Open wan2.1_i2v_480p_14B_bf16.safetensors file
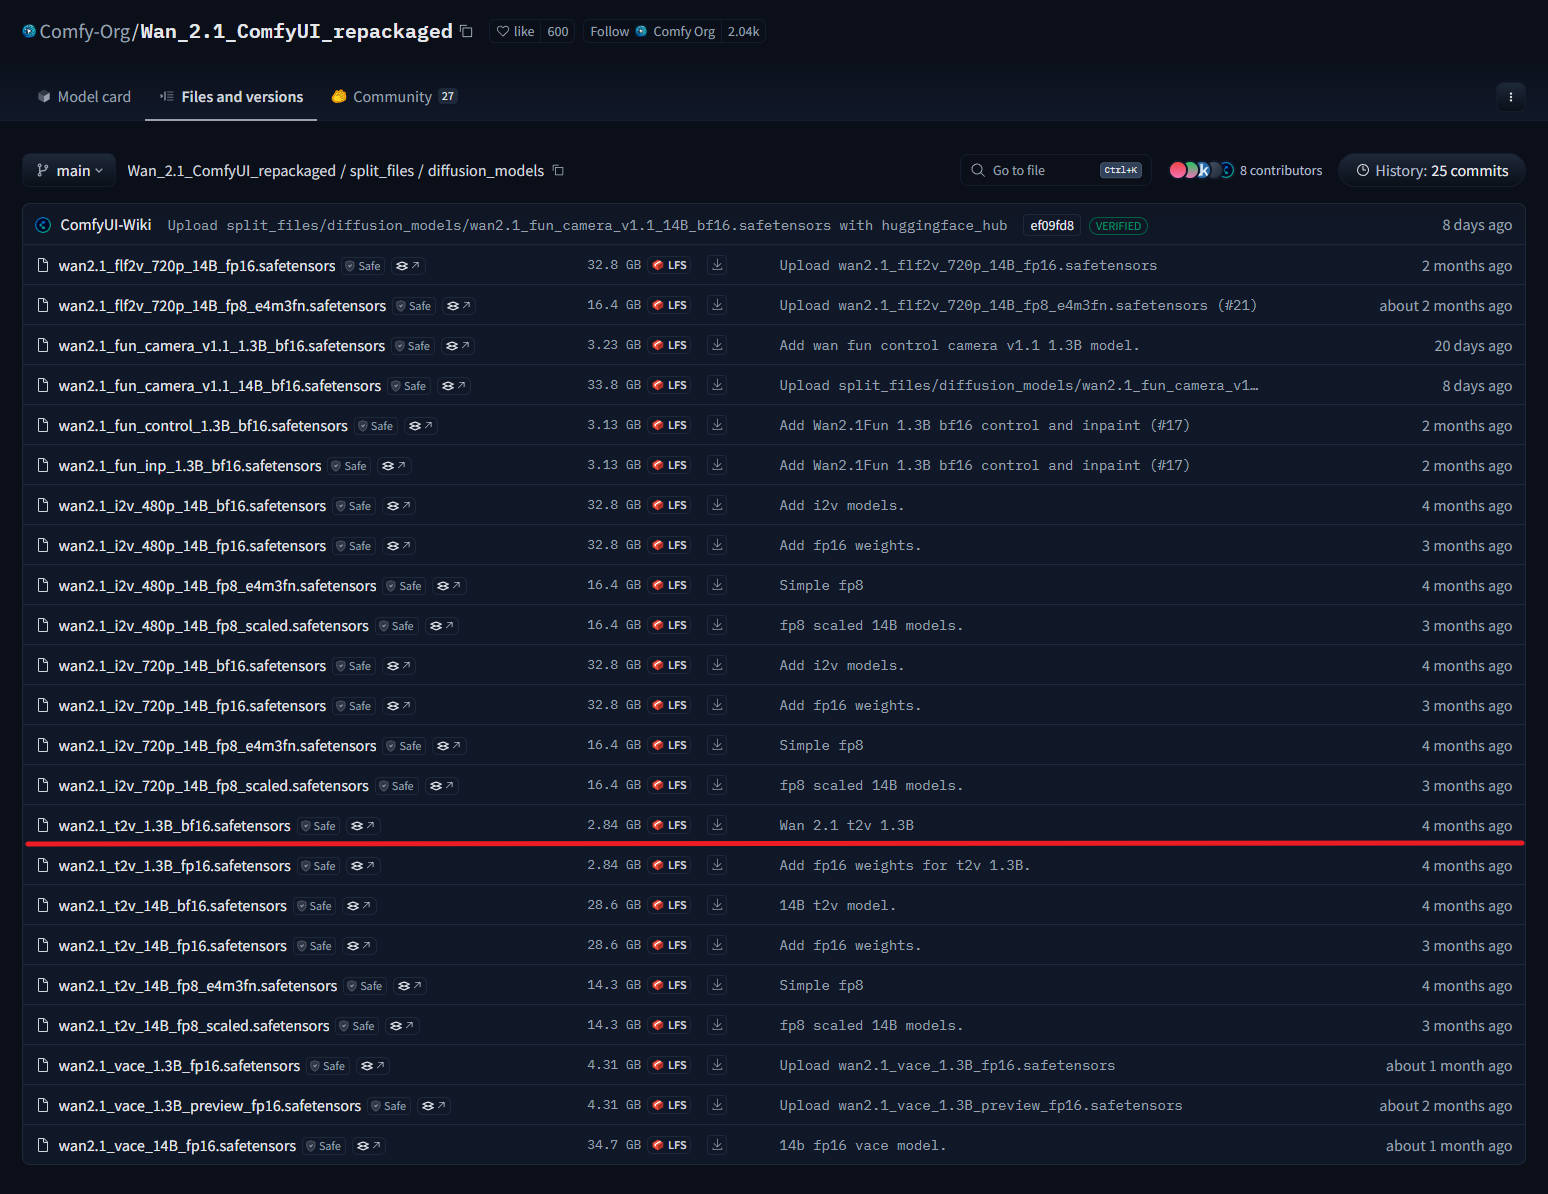The height and width of the screenshot is (1194, 1548). pos(192,506)
